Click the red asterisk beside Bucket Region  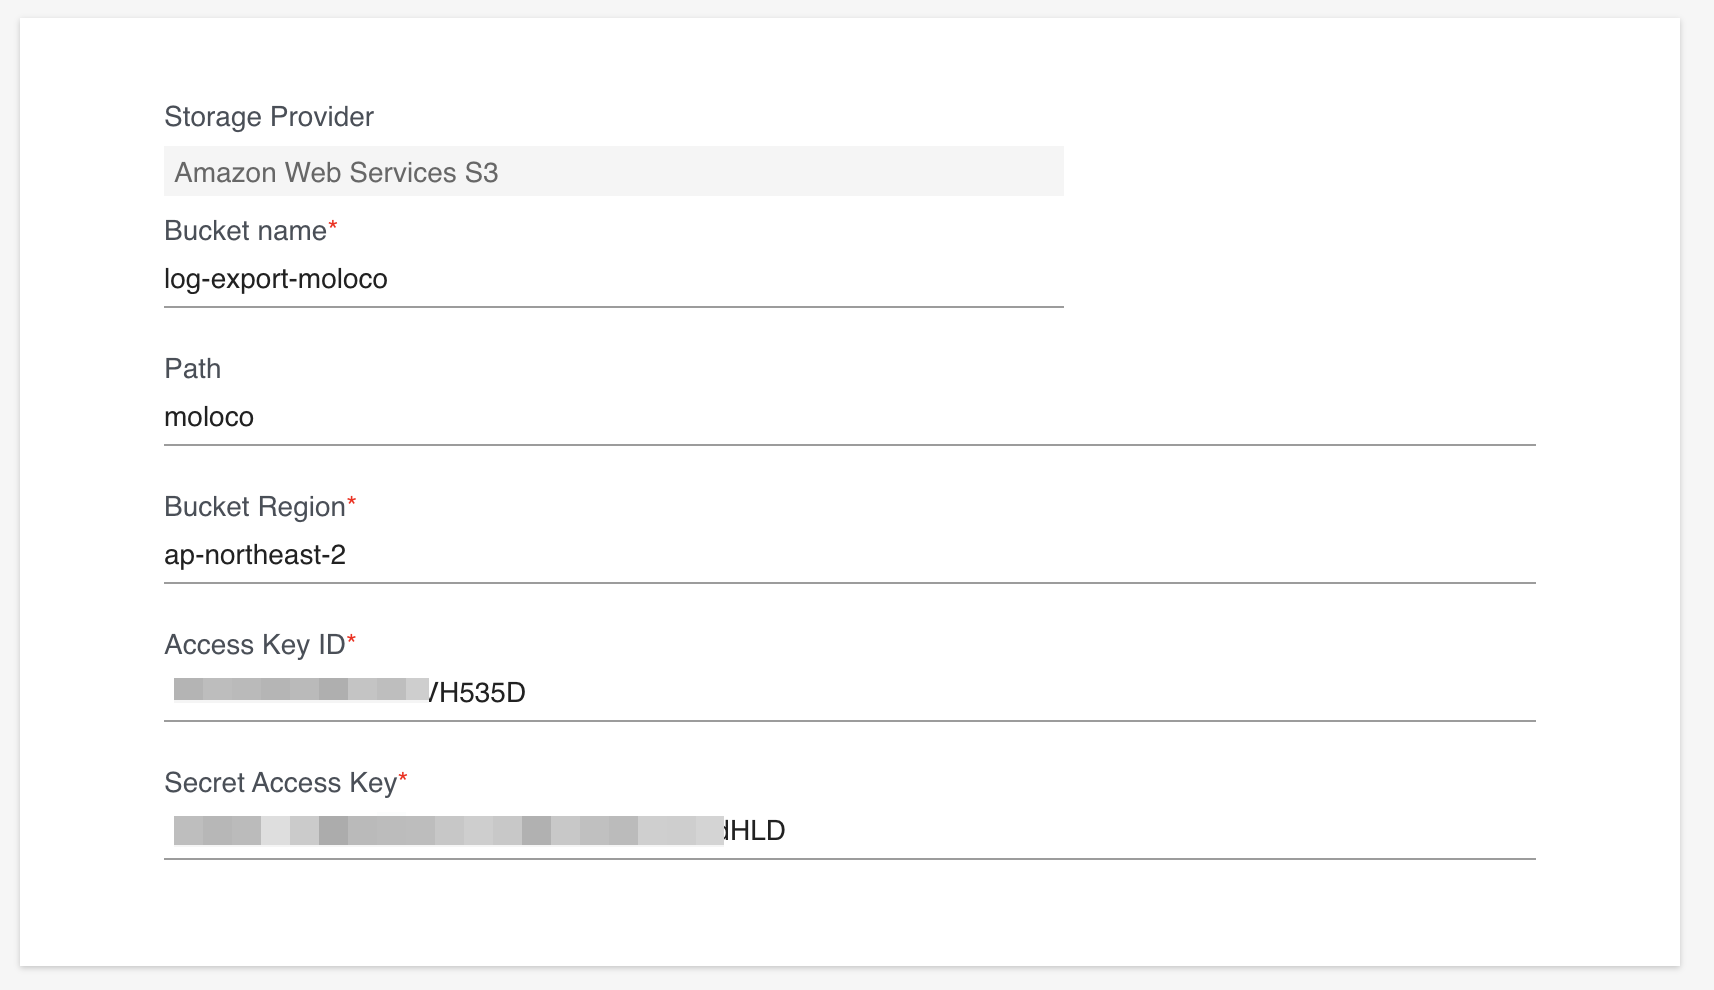(351, 501)
